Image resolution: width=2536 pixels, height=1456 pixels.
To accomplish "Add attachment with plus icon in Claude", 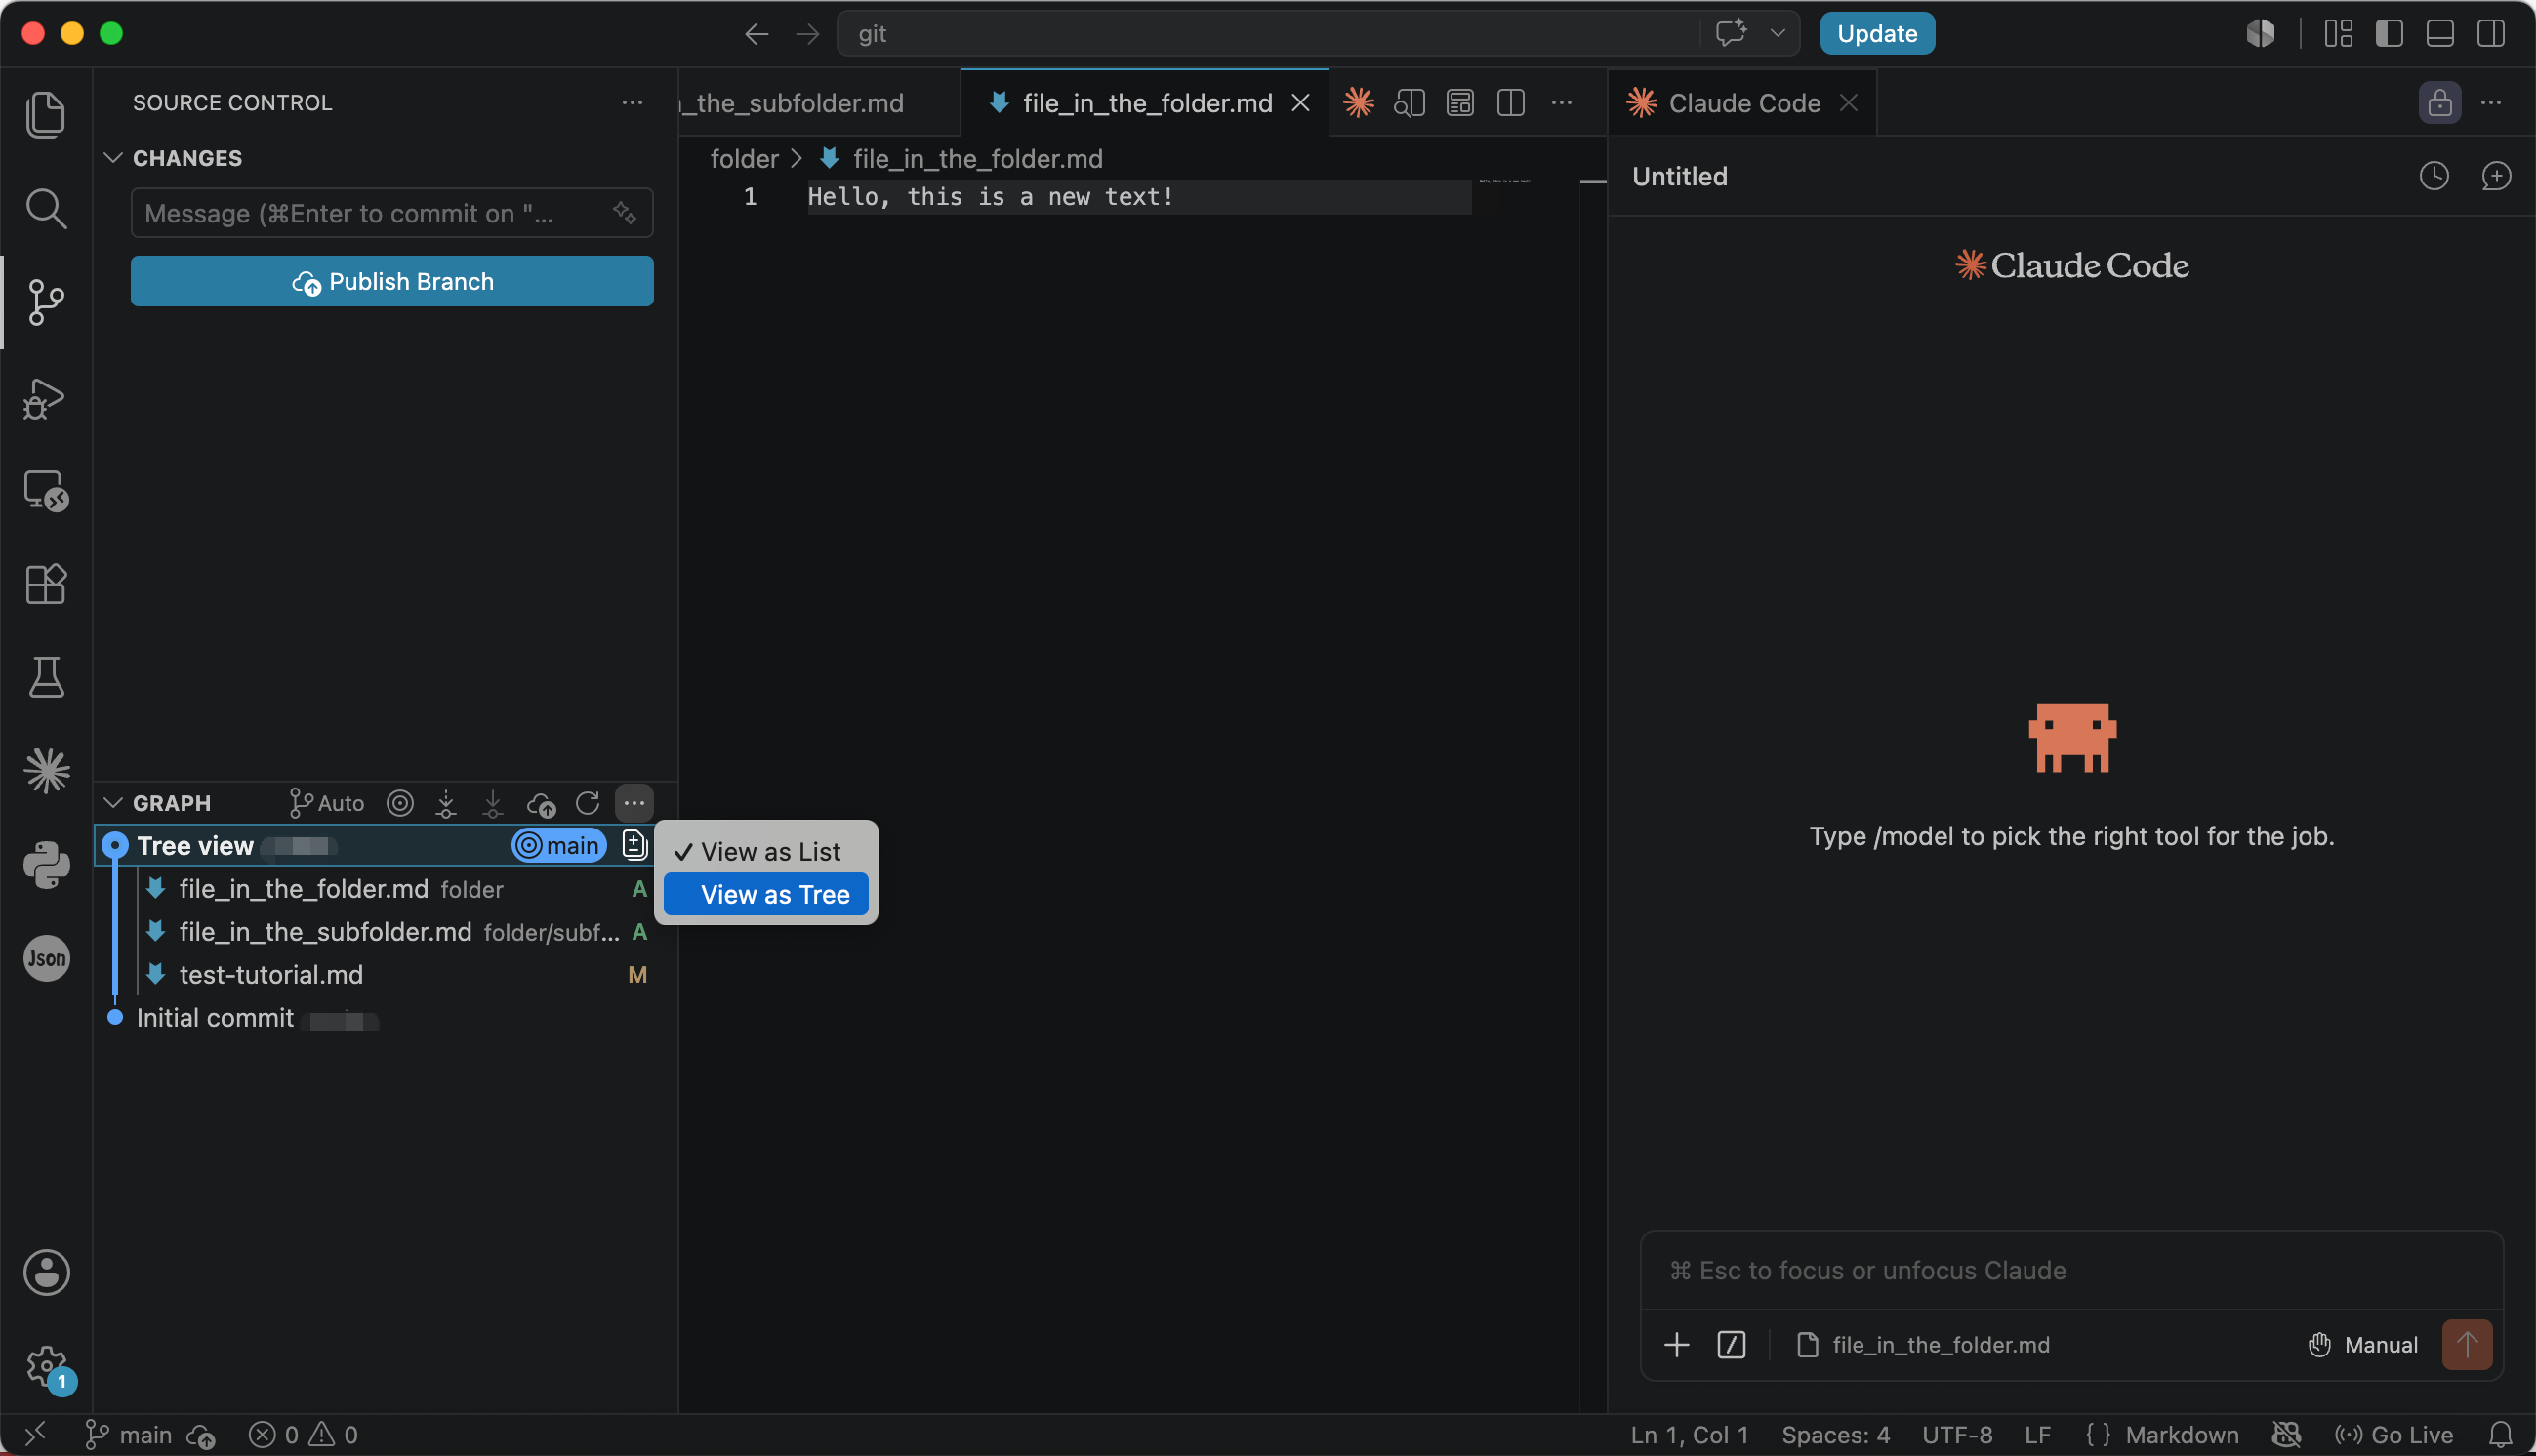I will pos(1677,1345).
